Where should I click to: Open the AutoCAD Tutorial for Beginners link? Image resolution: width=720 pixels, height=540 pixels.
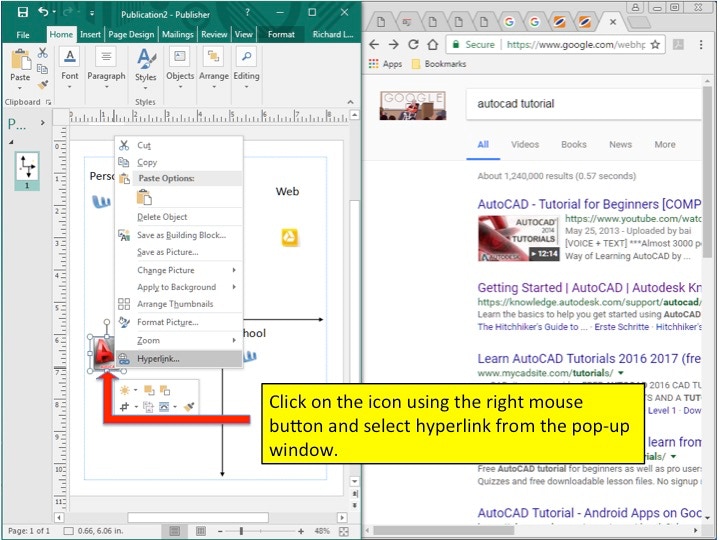589,204
